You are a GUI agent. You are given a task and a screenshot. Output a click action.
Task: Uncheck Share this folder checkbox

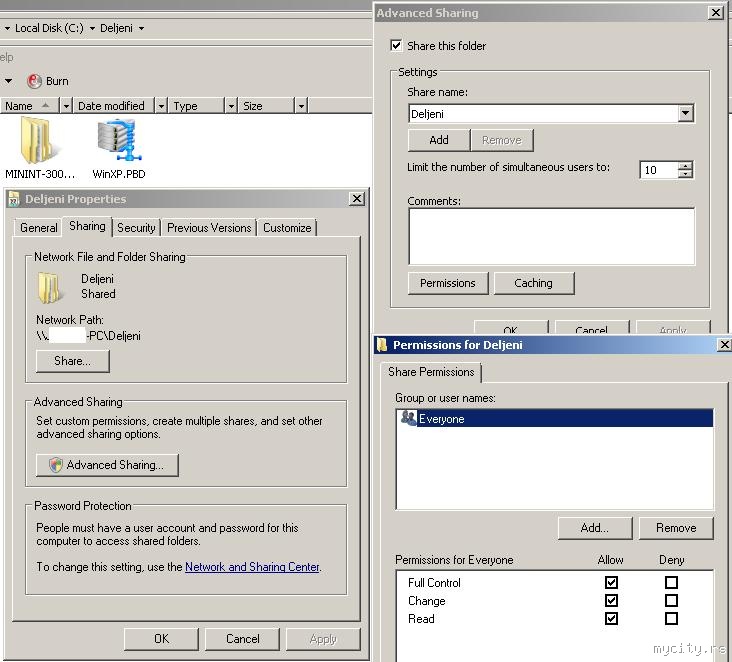(396, 45)
